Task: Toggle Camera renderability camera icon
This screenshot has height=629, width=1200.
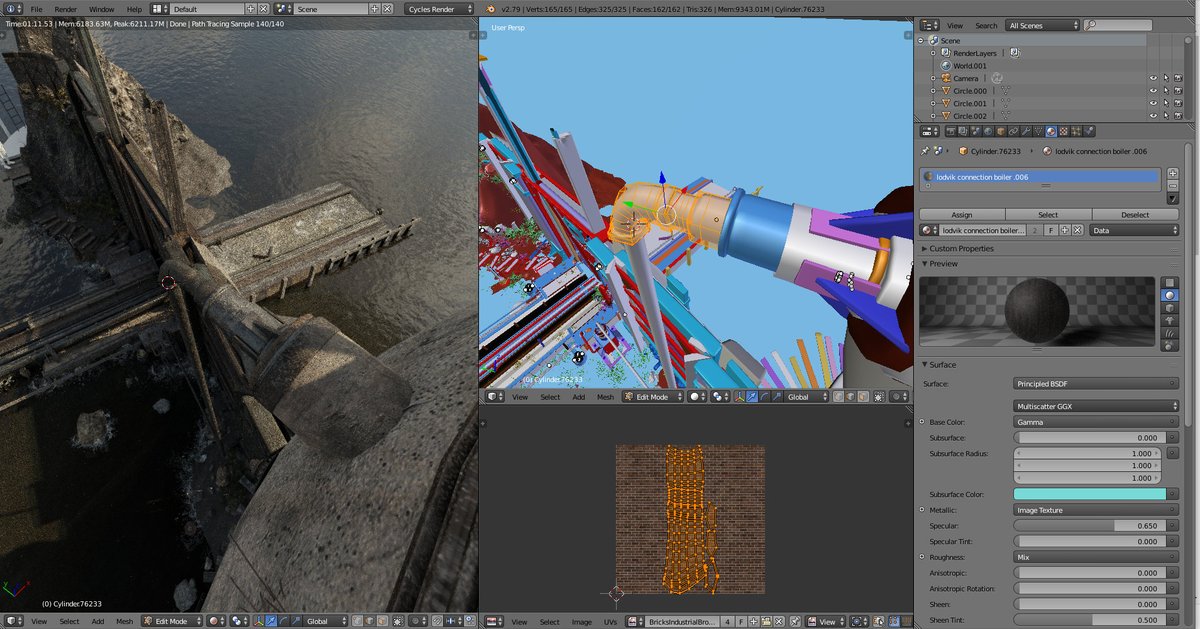Action: tap(1178, 78)
